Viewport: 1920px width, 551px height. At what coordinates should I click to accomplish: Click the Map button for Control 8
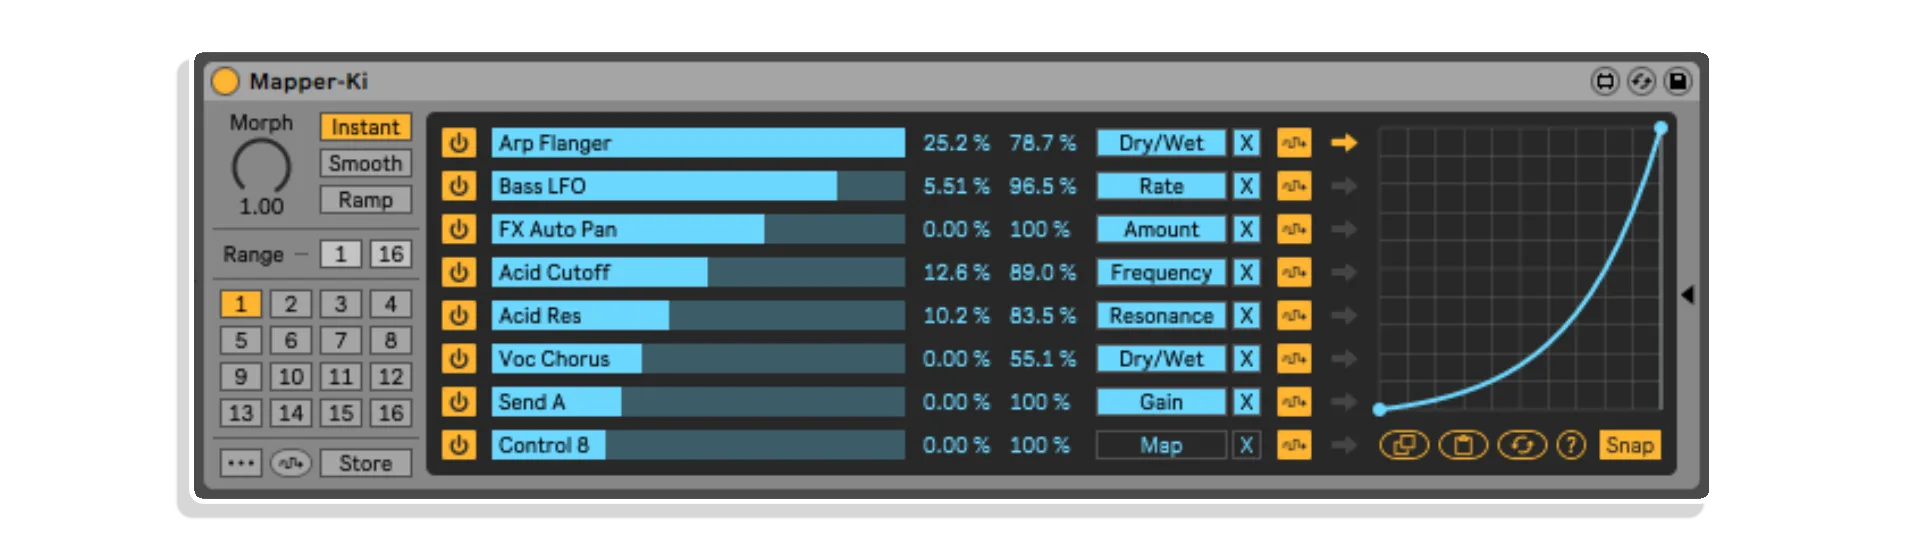pyautogui.click(x=1161, y=445)
